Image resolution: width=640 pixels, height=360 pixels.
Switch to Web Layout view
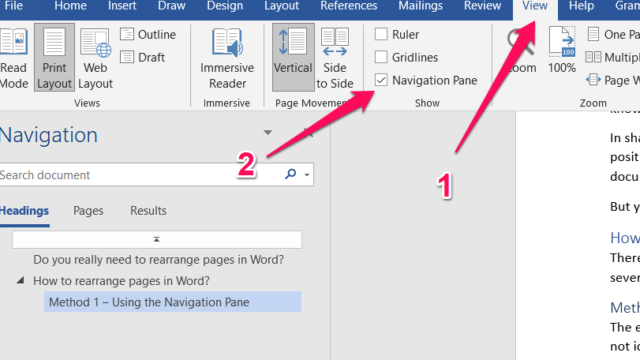click(95, 58)
